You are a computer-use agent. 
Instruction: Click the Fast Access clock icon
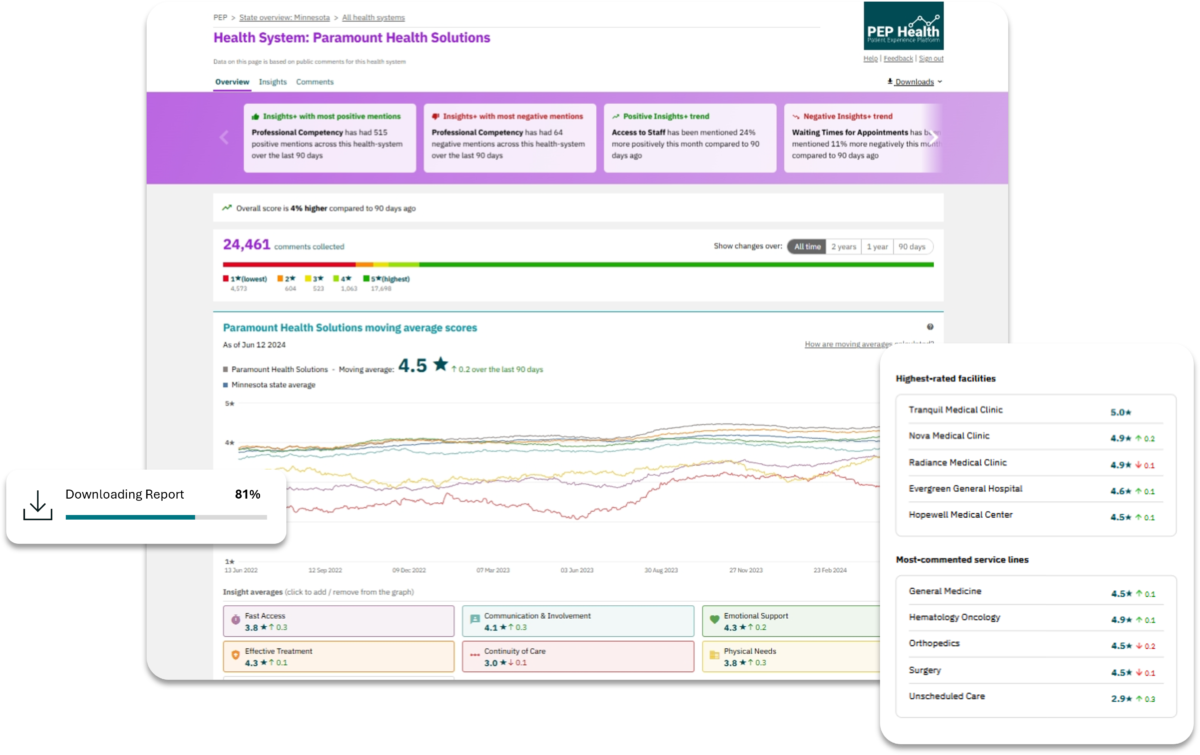[x=236, y=620]
